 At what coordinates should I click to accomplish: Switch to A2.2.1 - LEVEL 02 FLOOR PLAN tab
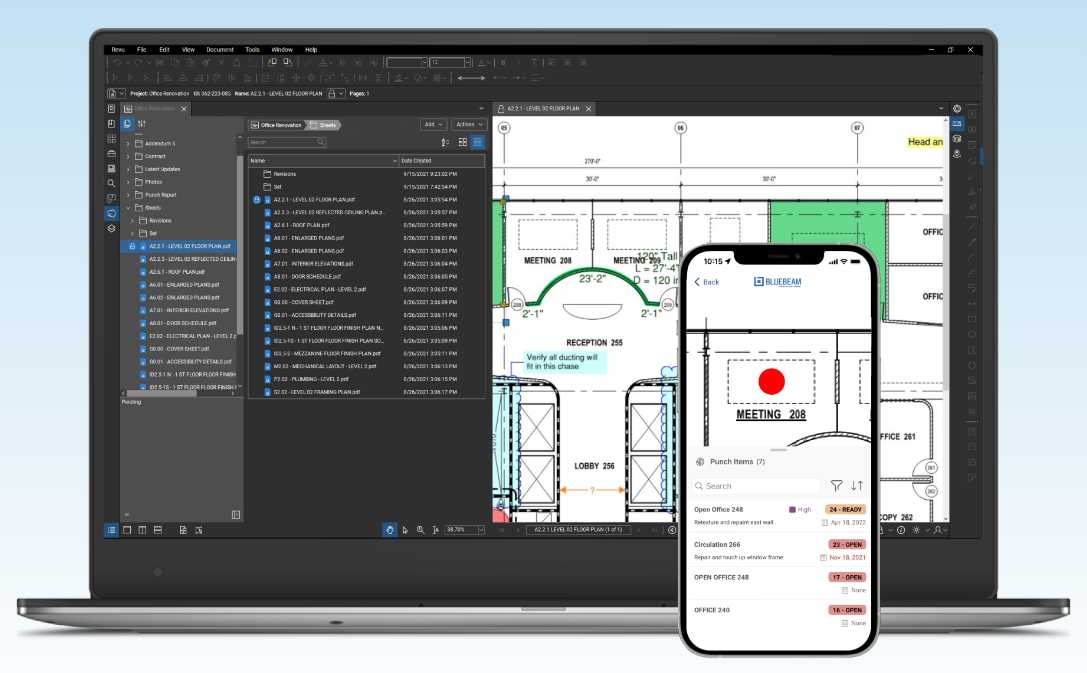click(x=543, y=108)
